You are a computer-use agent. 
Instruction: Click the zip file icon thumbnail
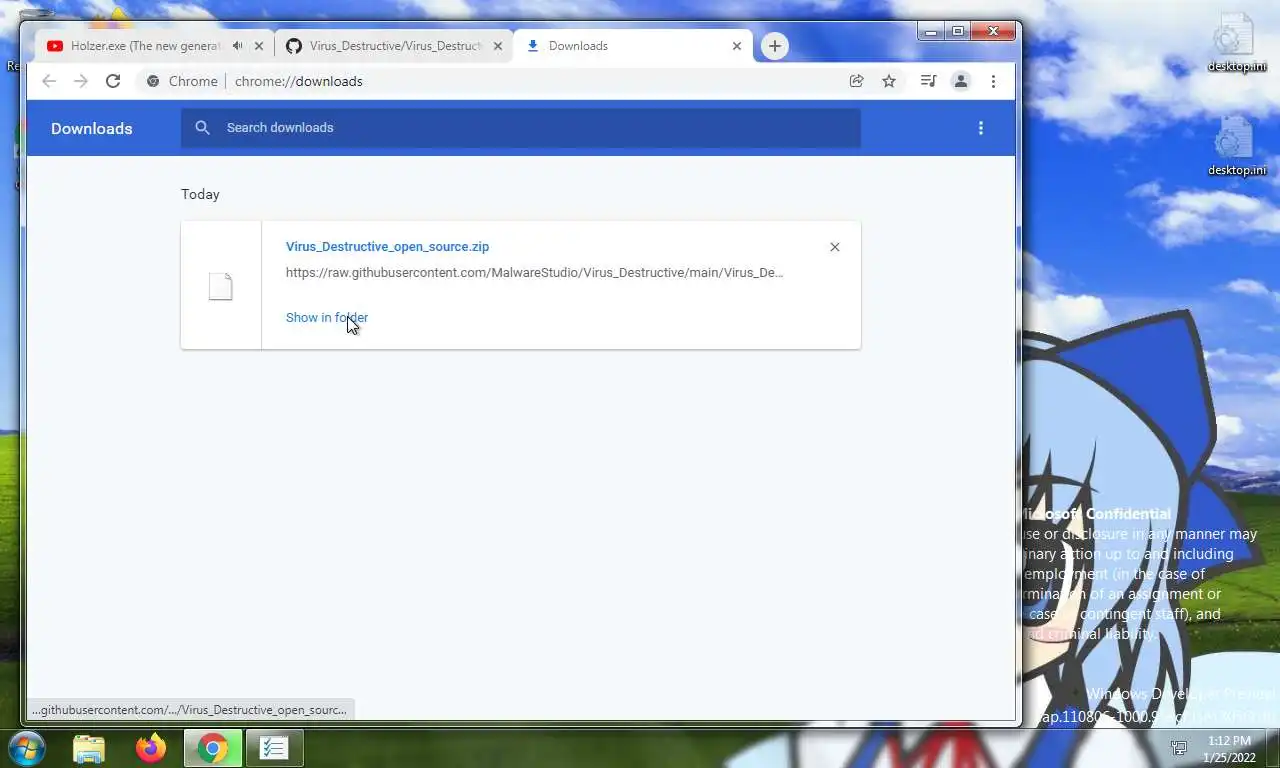click(x=221, y=286)
